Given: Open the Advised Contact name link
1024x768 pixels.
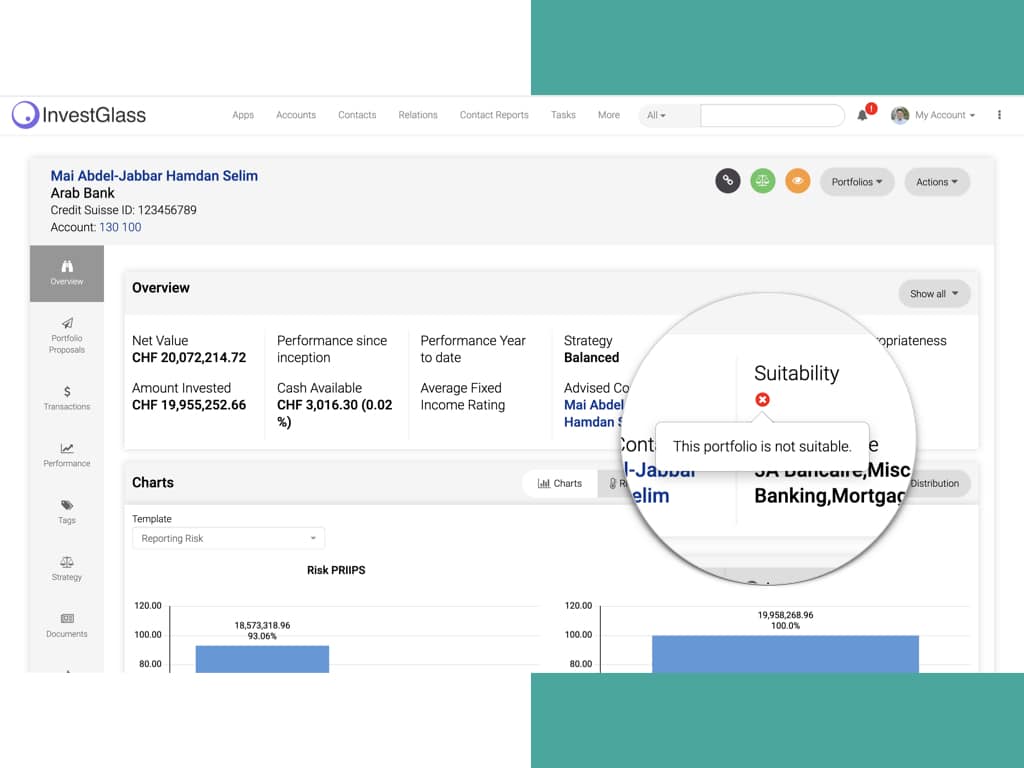Looking at the screenshot, I should pos(594,413).
